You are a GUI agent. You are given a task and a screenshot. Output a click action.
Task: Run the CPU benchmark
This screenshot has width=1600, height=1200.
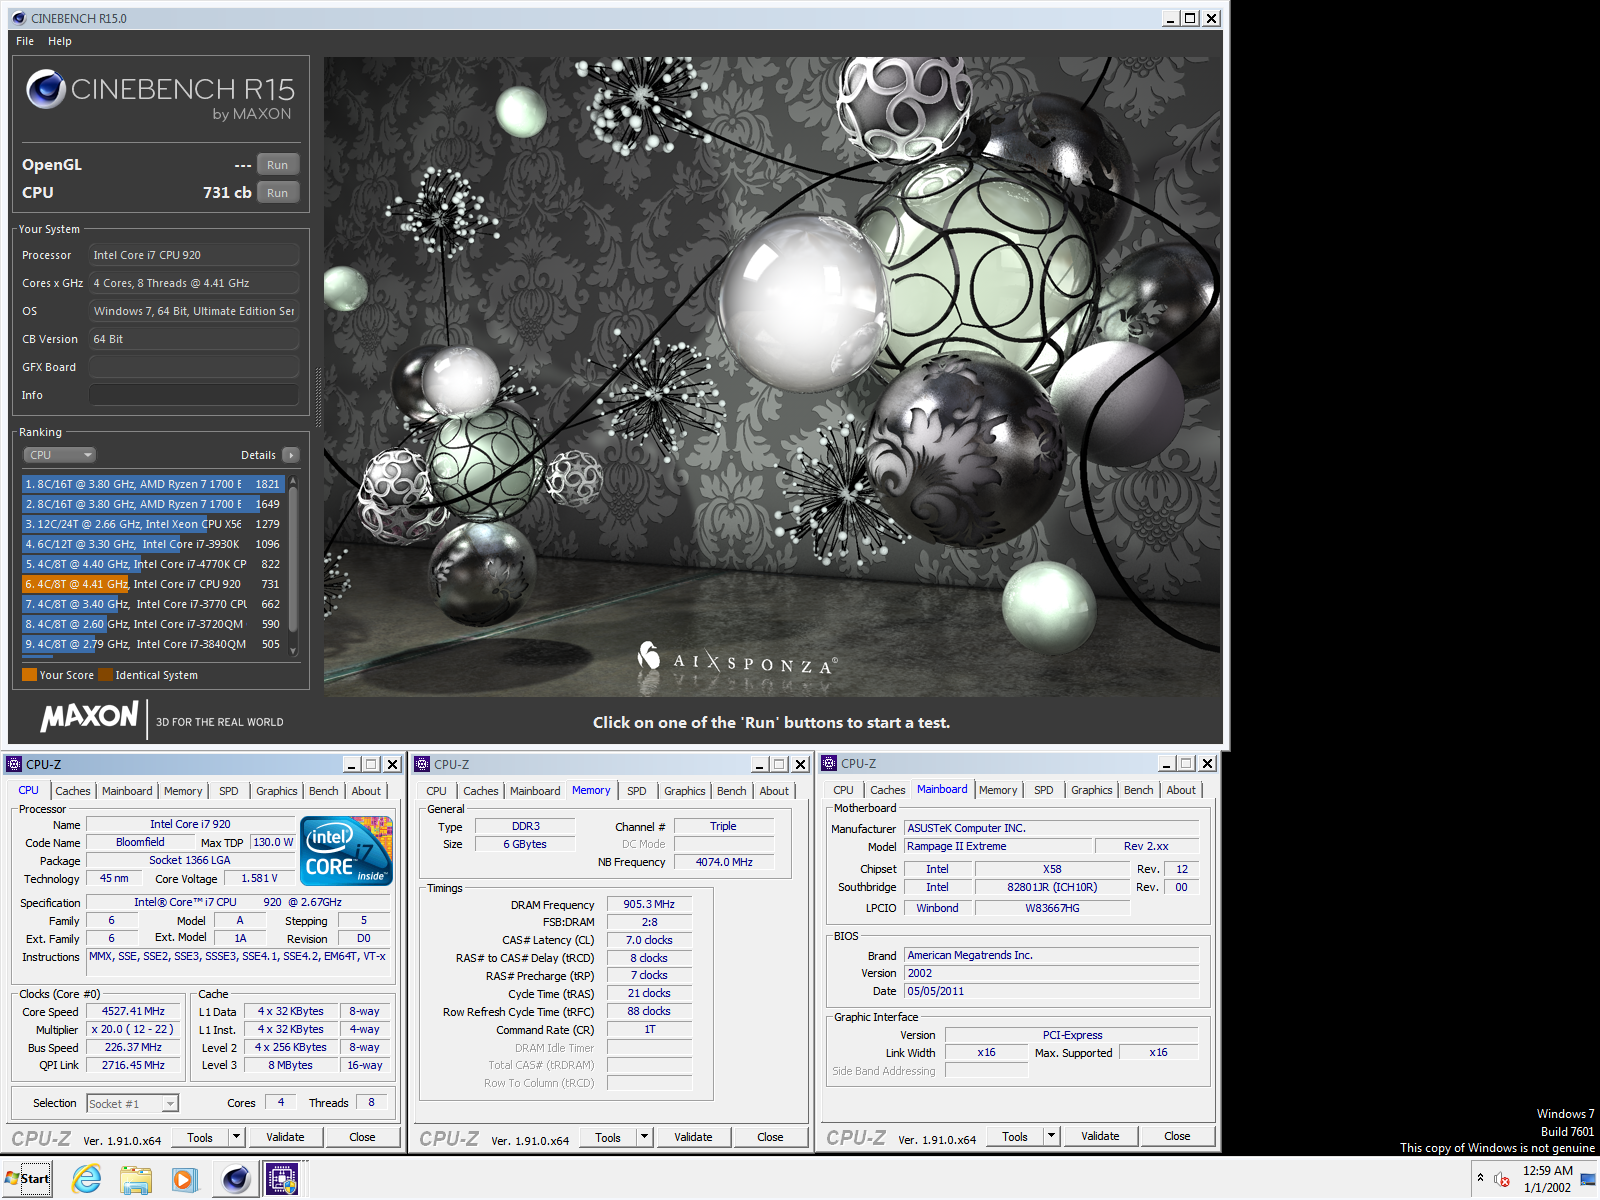click(278, 193)
